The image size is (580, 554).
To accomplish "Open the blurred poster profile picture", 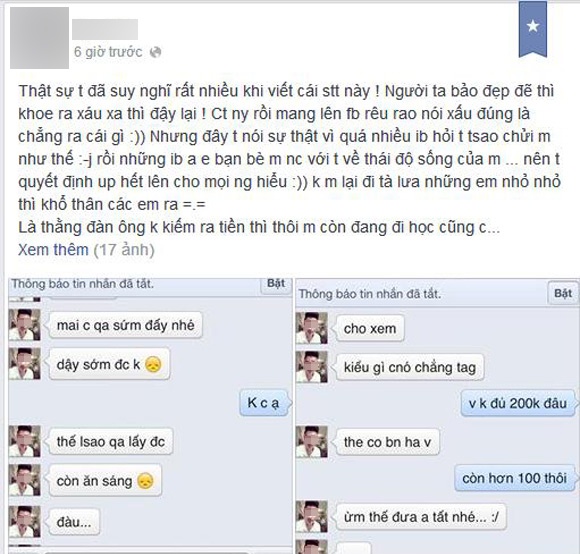I will pos(39,38).
